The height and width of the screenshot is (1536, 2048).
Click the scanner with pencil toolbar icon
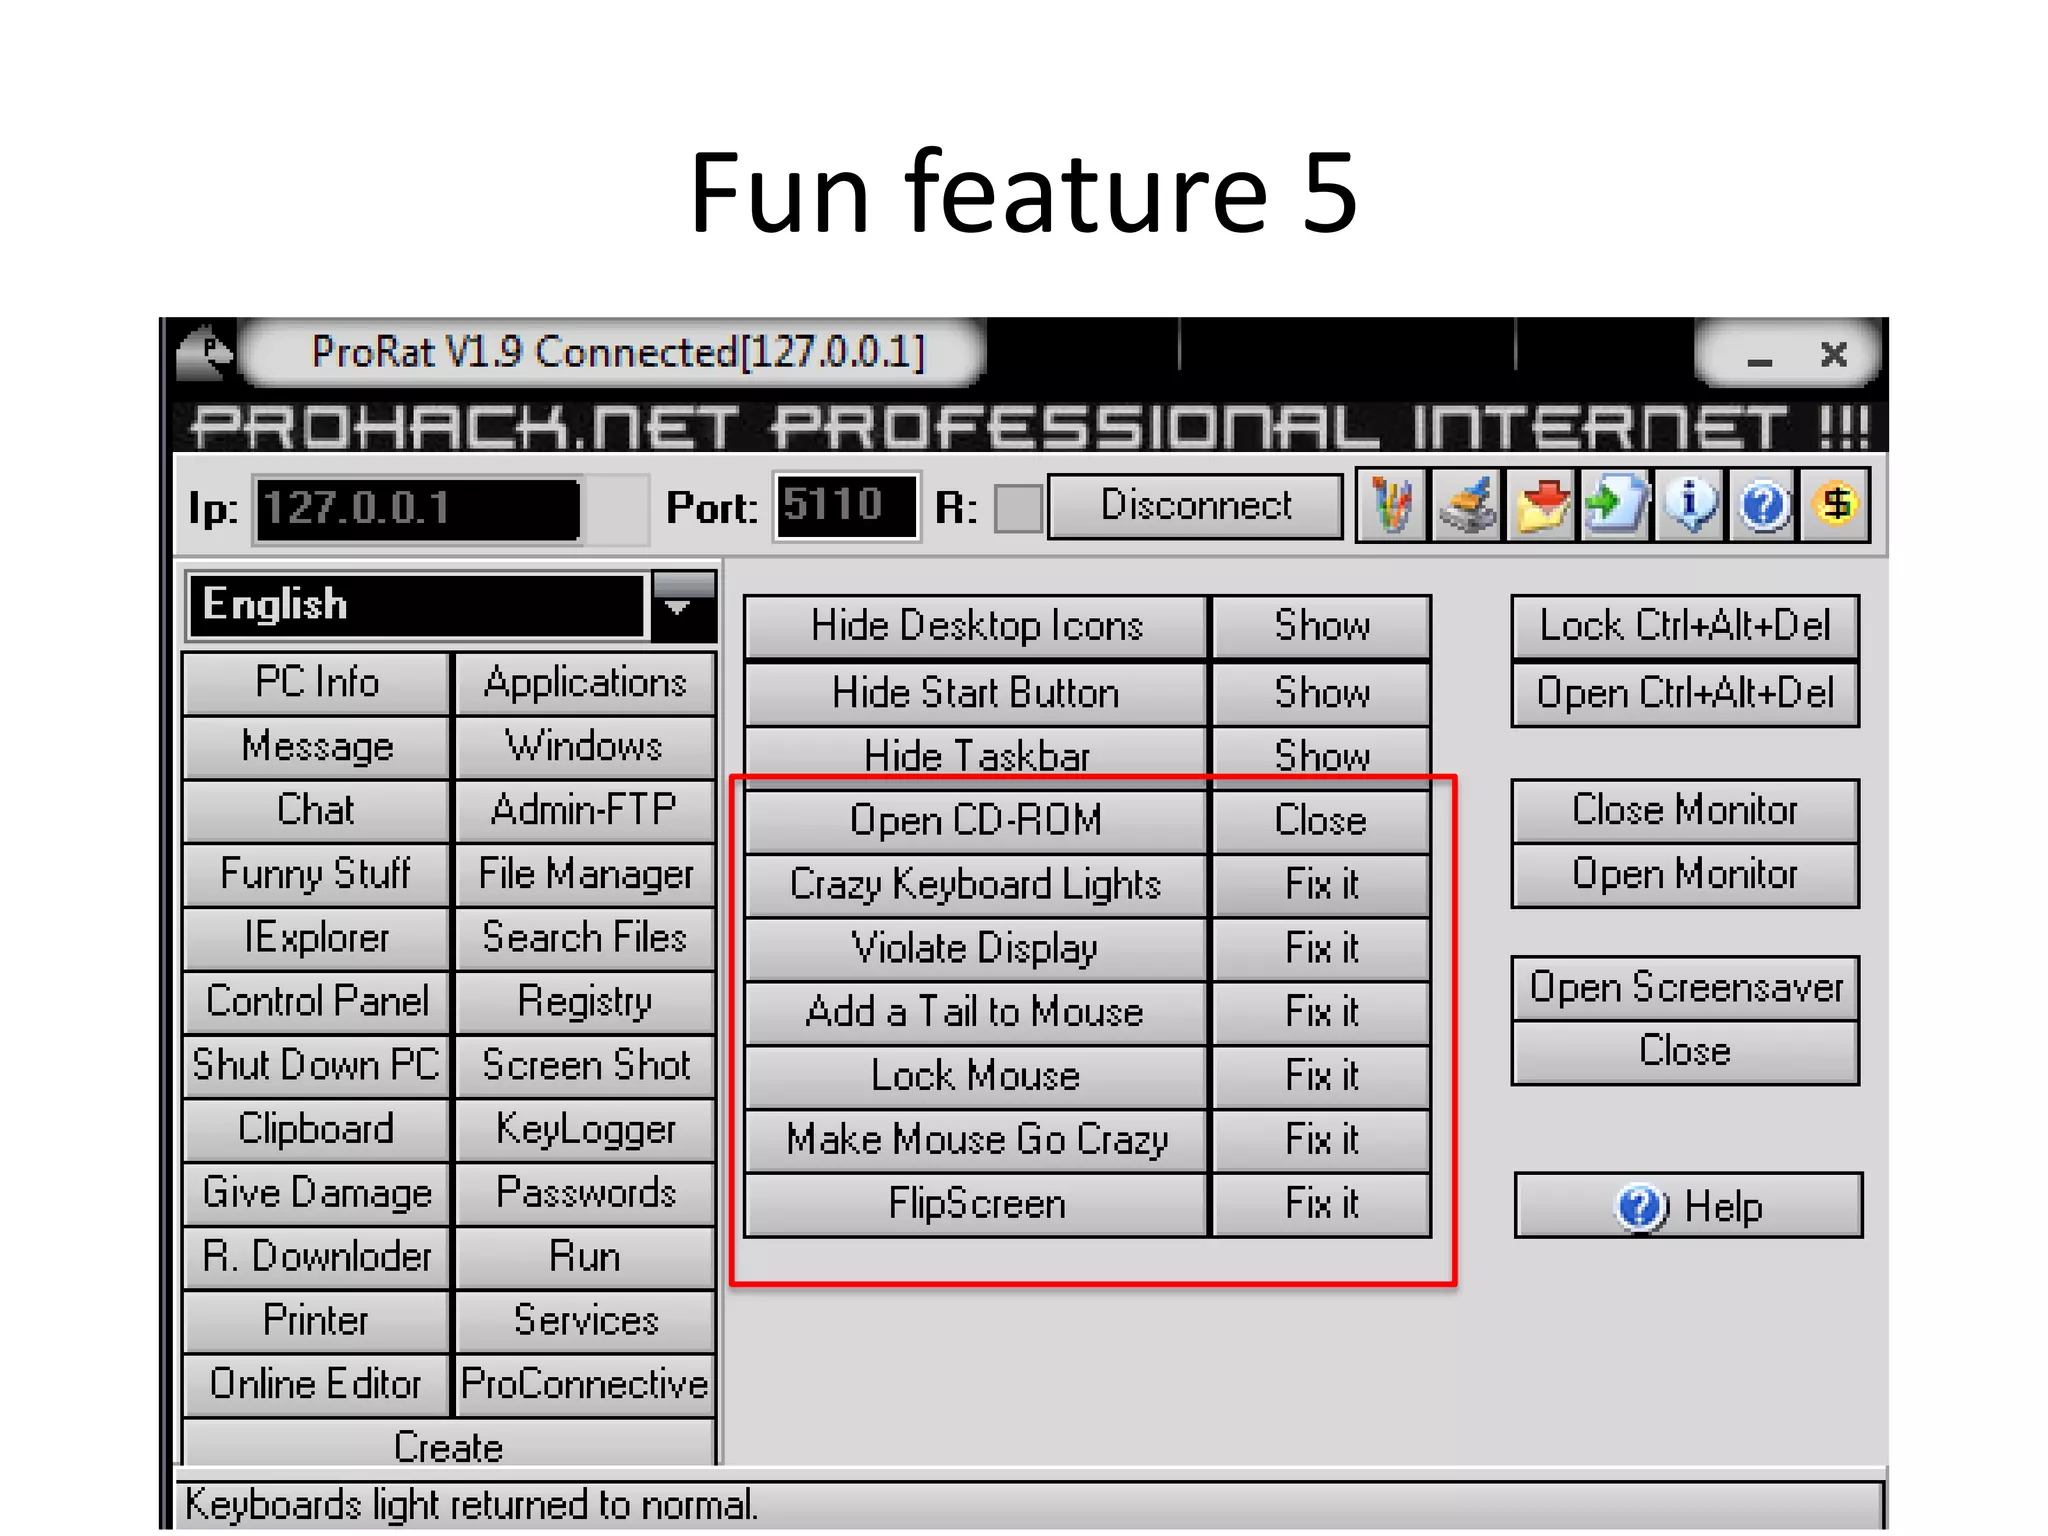click(1466, 505)
